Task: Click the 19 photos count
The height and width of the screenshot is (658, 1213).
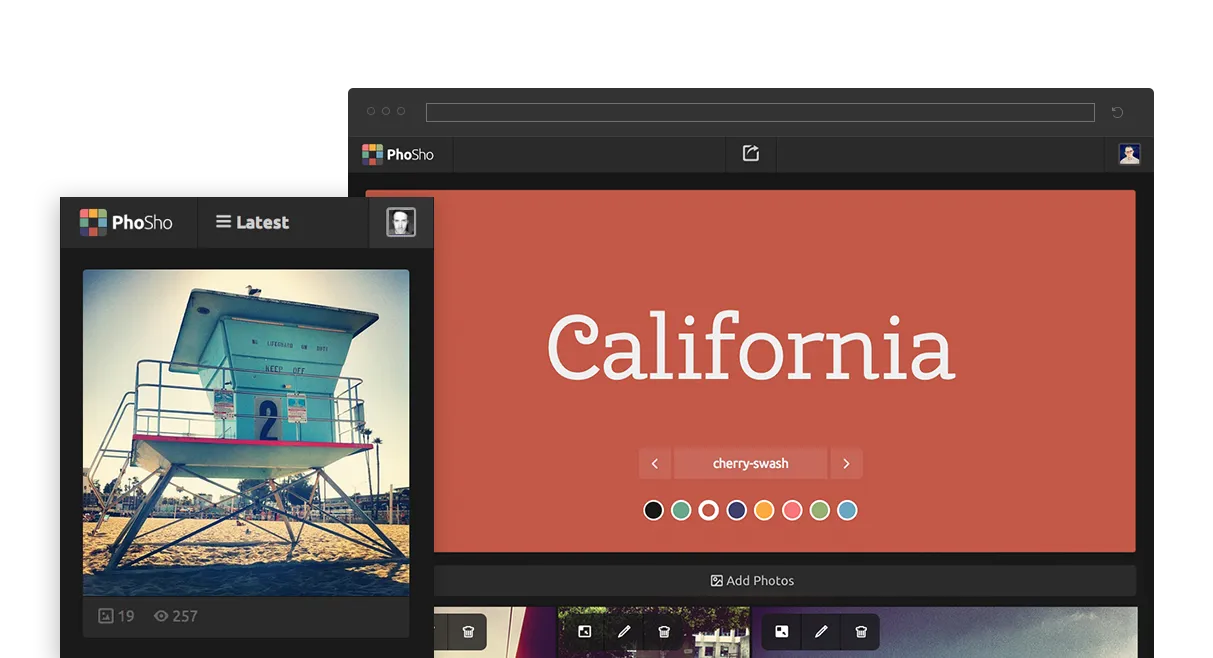Action: point(116,616)
